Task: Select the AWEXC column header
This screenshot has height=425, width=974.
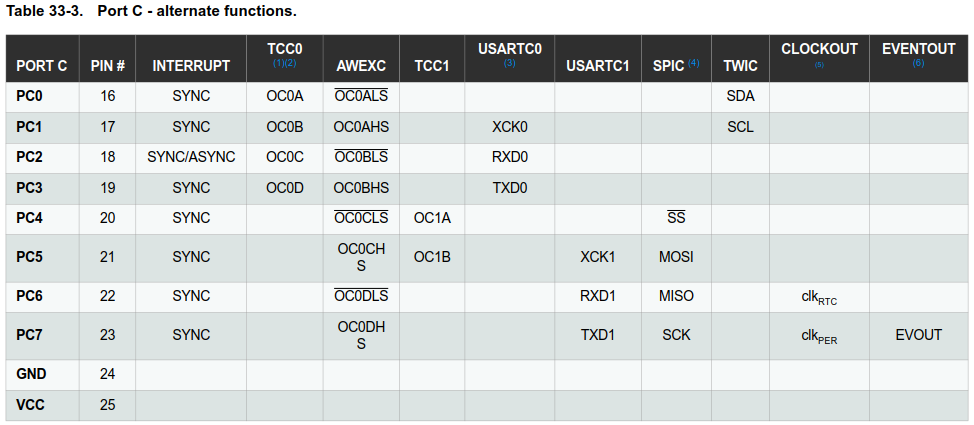Action: click(361, 66)
